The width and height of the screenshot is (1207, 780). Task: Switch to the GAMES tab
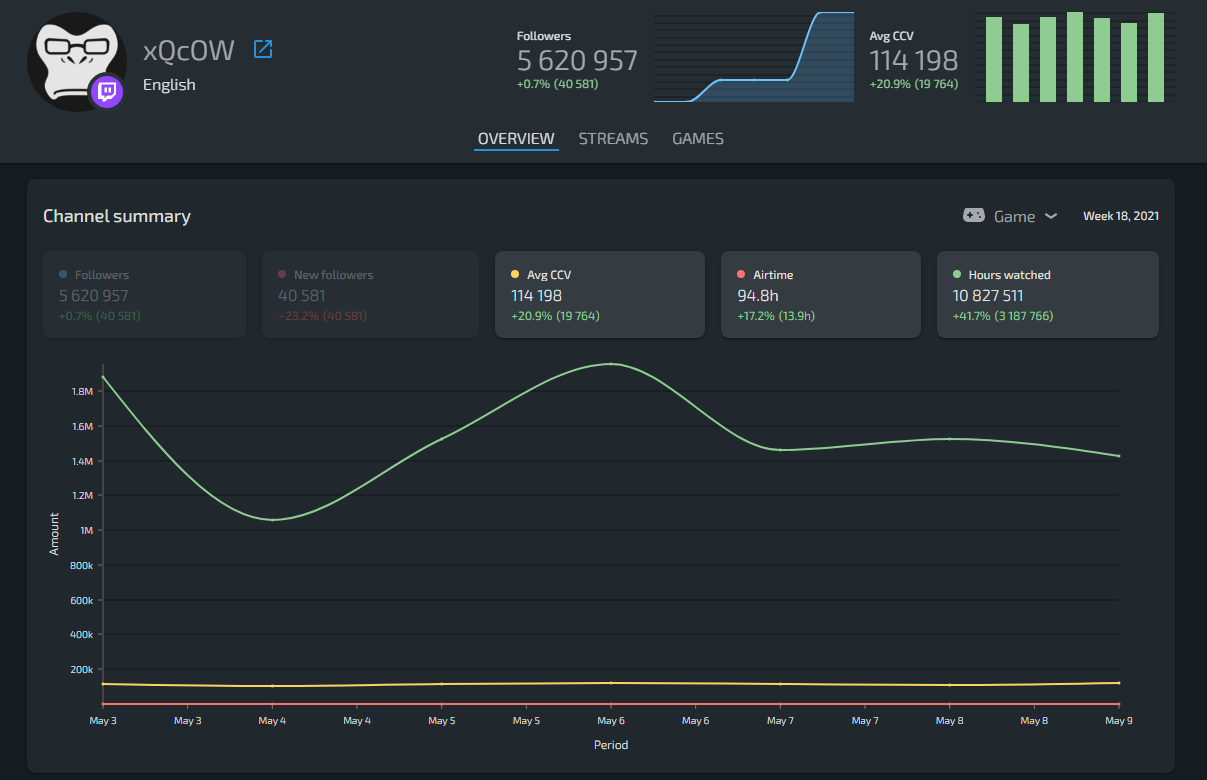(698, 139)
